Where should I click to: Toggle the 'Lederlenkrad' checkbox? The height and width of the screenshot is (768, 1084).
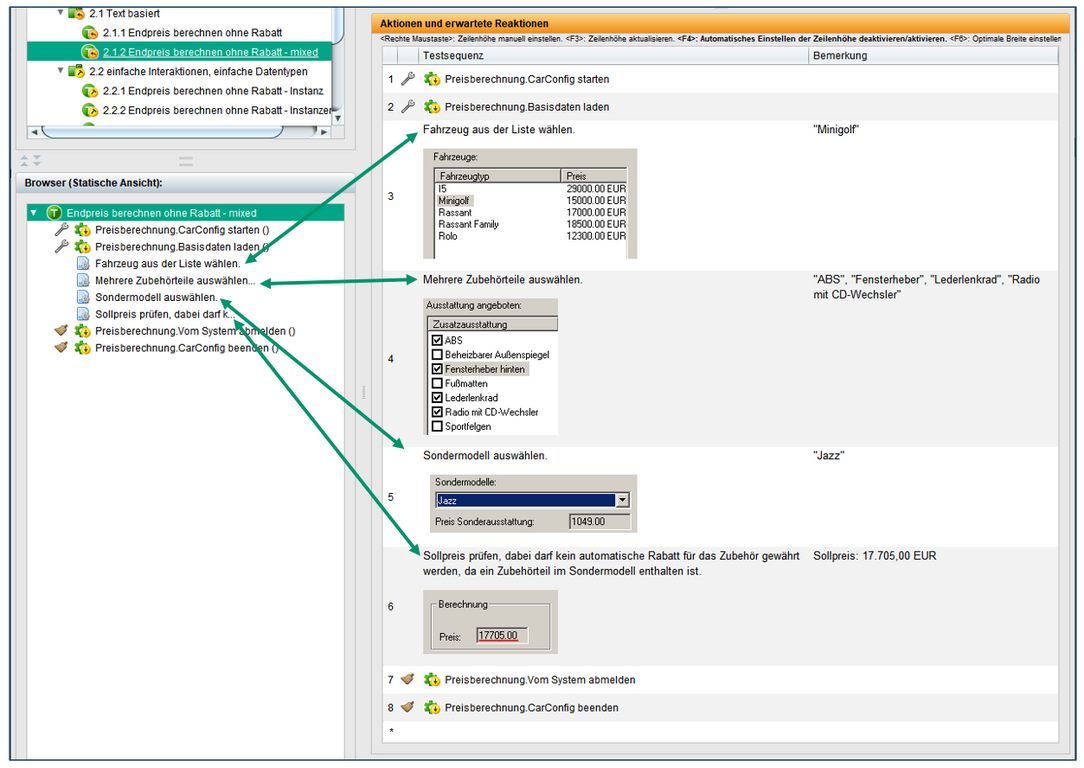(x=437, y=397)
